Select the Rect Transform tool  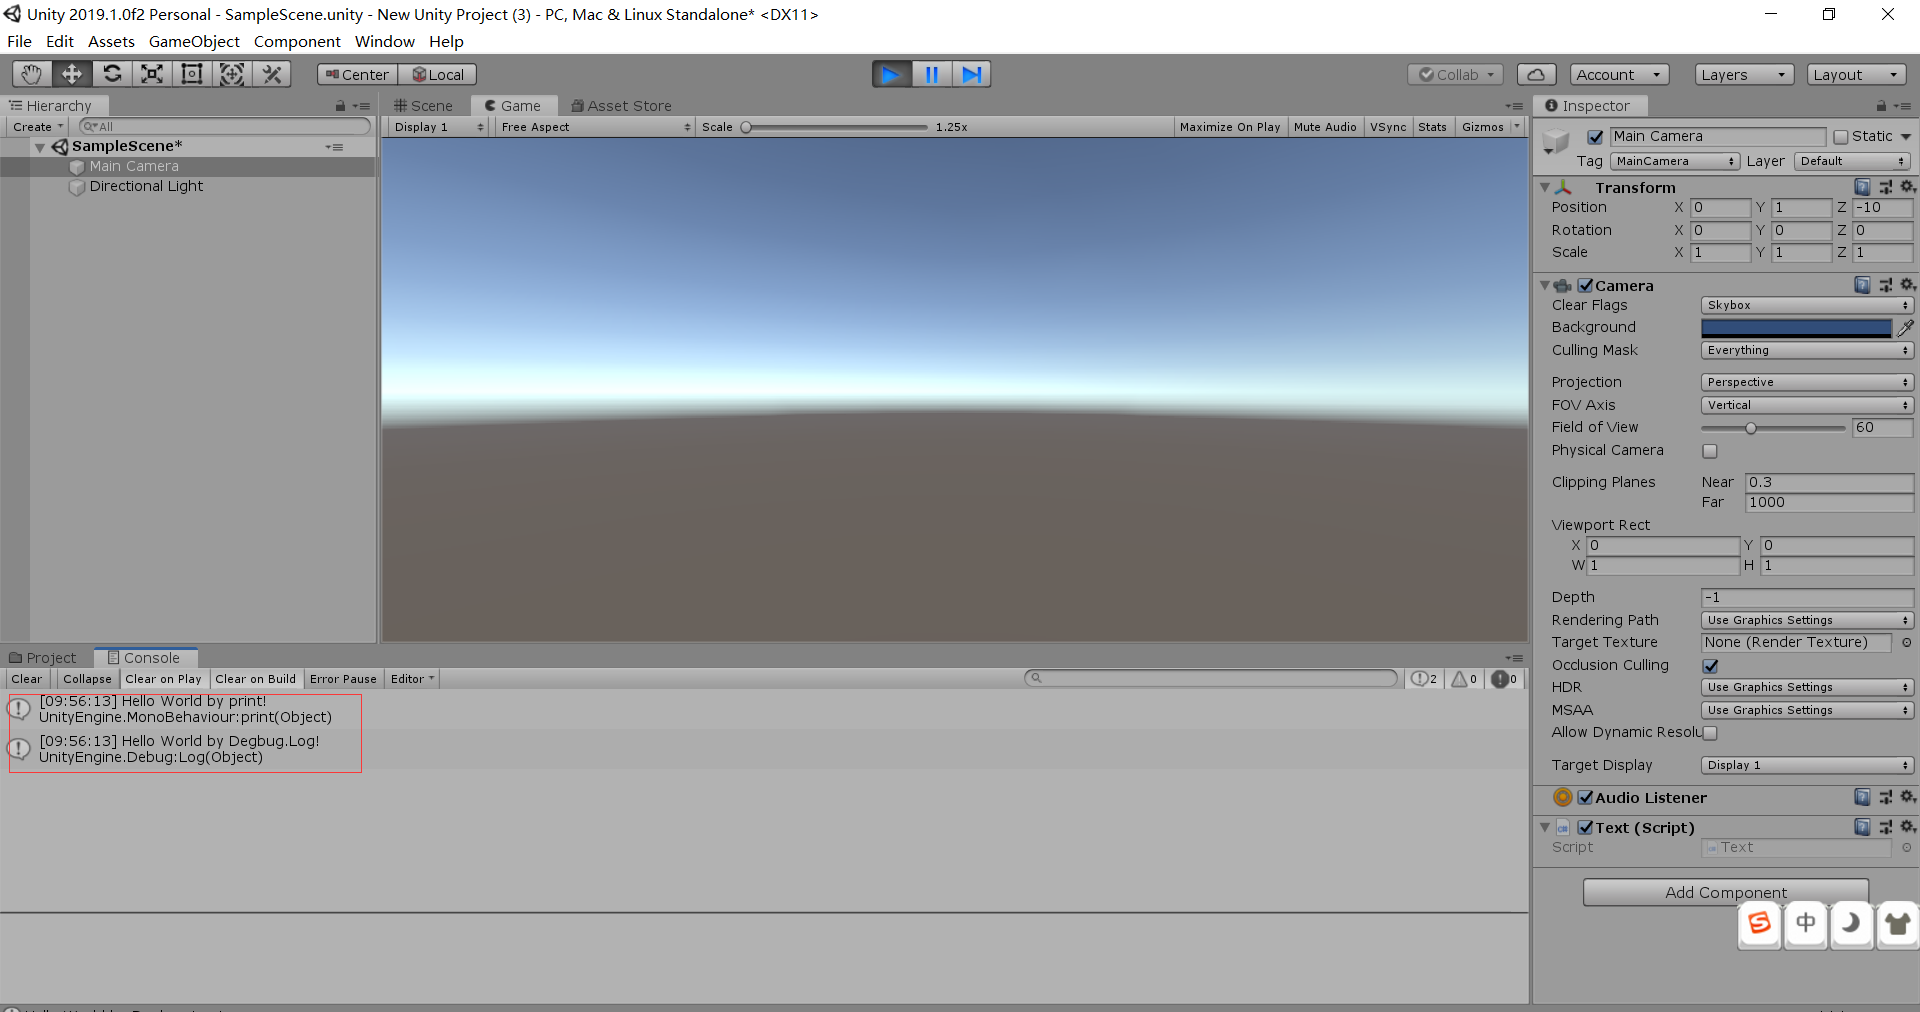pos(191,73)
